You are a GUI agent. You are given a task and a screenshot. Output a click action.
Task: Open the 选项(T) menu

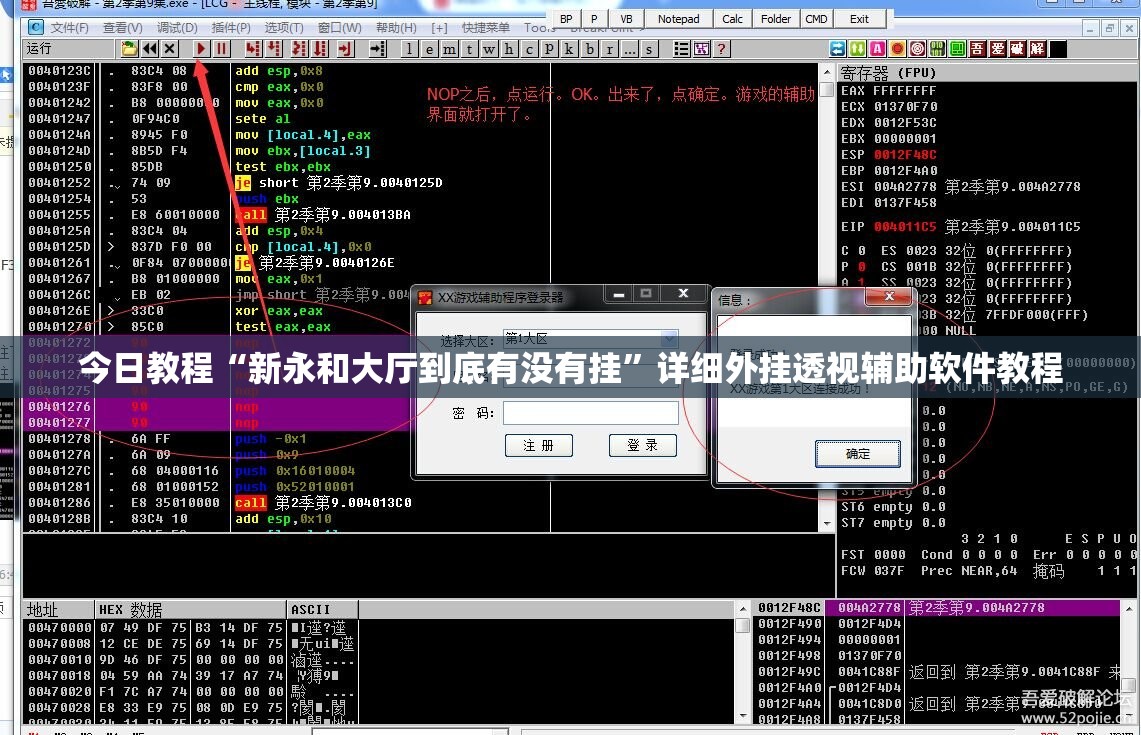click(284, 28)
